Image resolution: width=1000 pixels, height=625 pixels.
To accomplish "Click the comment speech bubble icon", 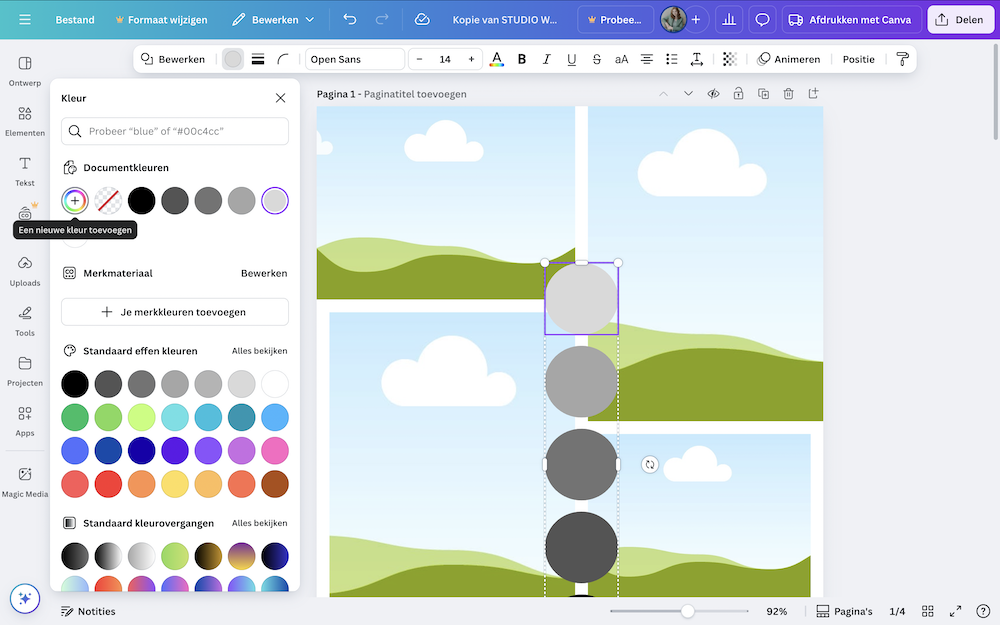I will [762, 19].
